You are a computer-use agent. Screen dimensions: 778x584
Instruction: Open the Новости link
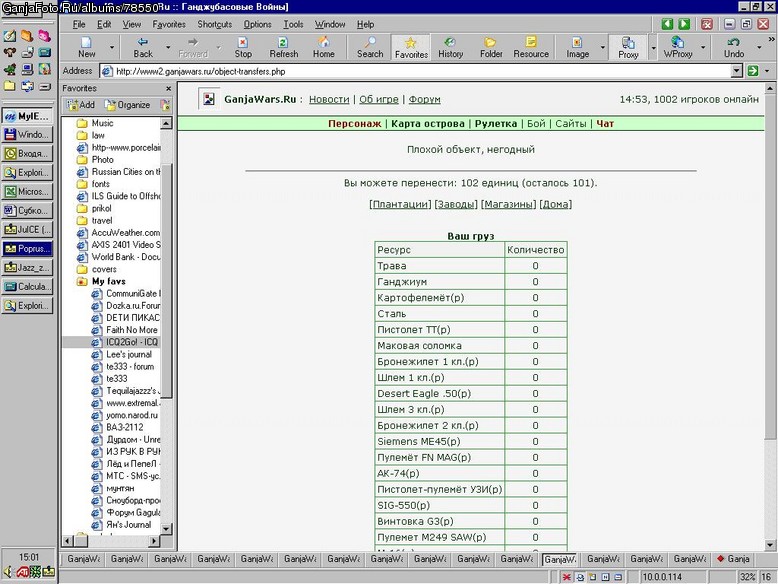click(329, 99)
